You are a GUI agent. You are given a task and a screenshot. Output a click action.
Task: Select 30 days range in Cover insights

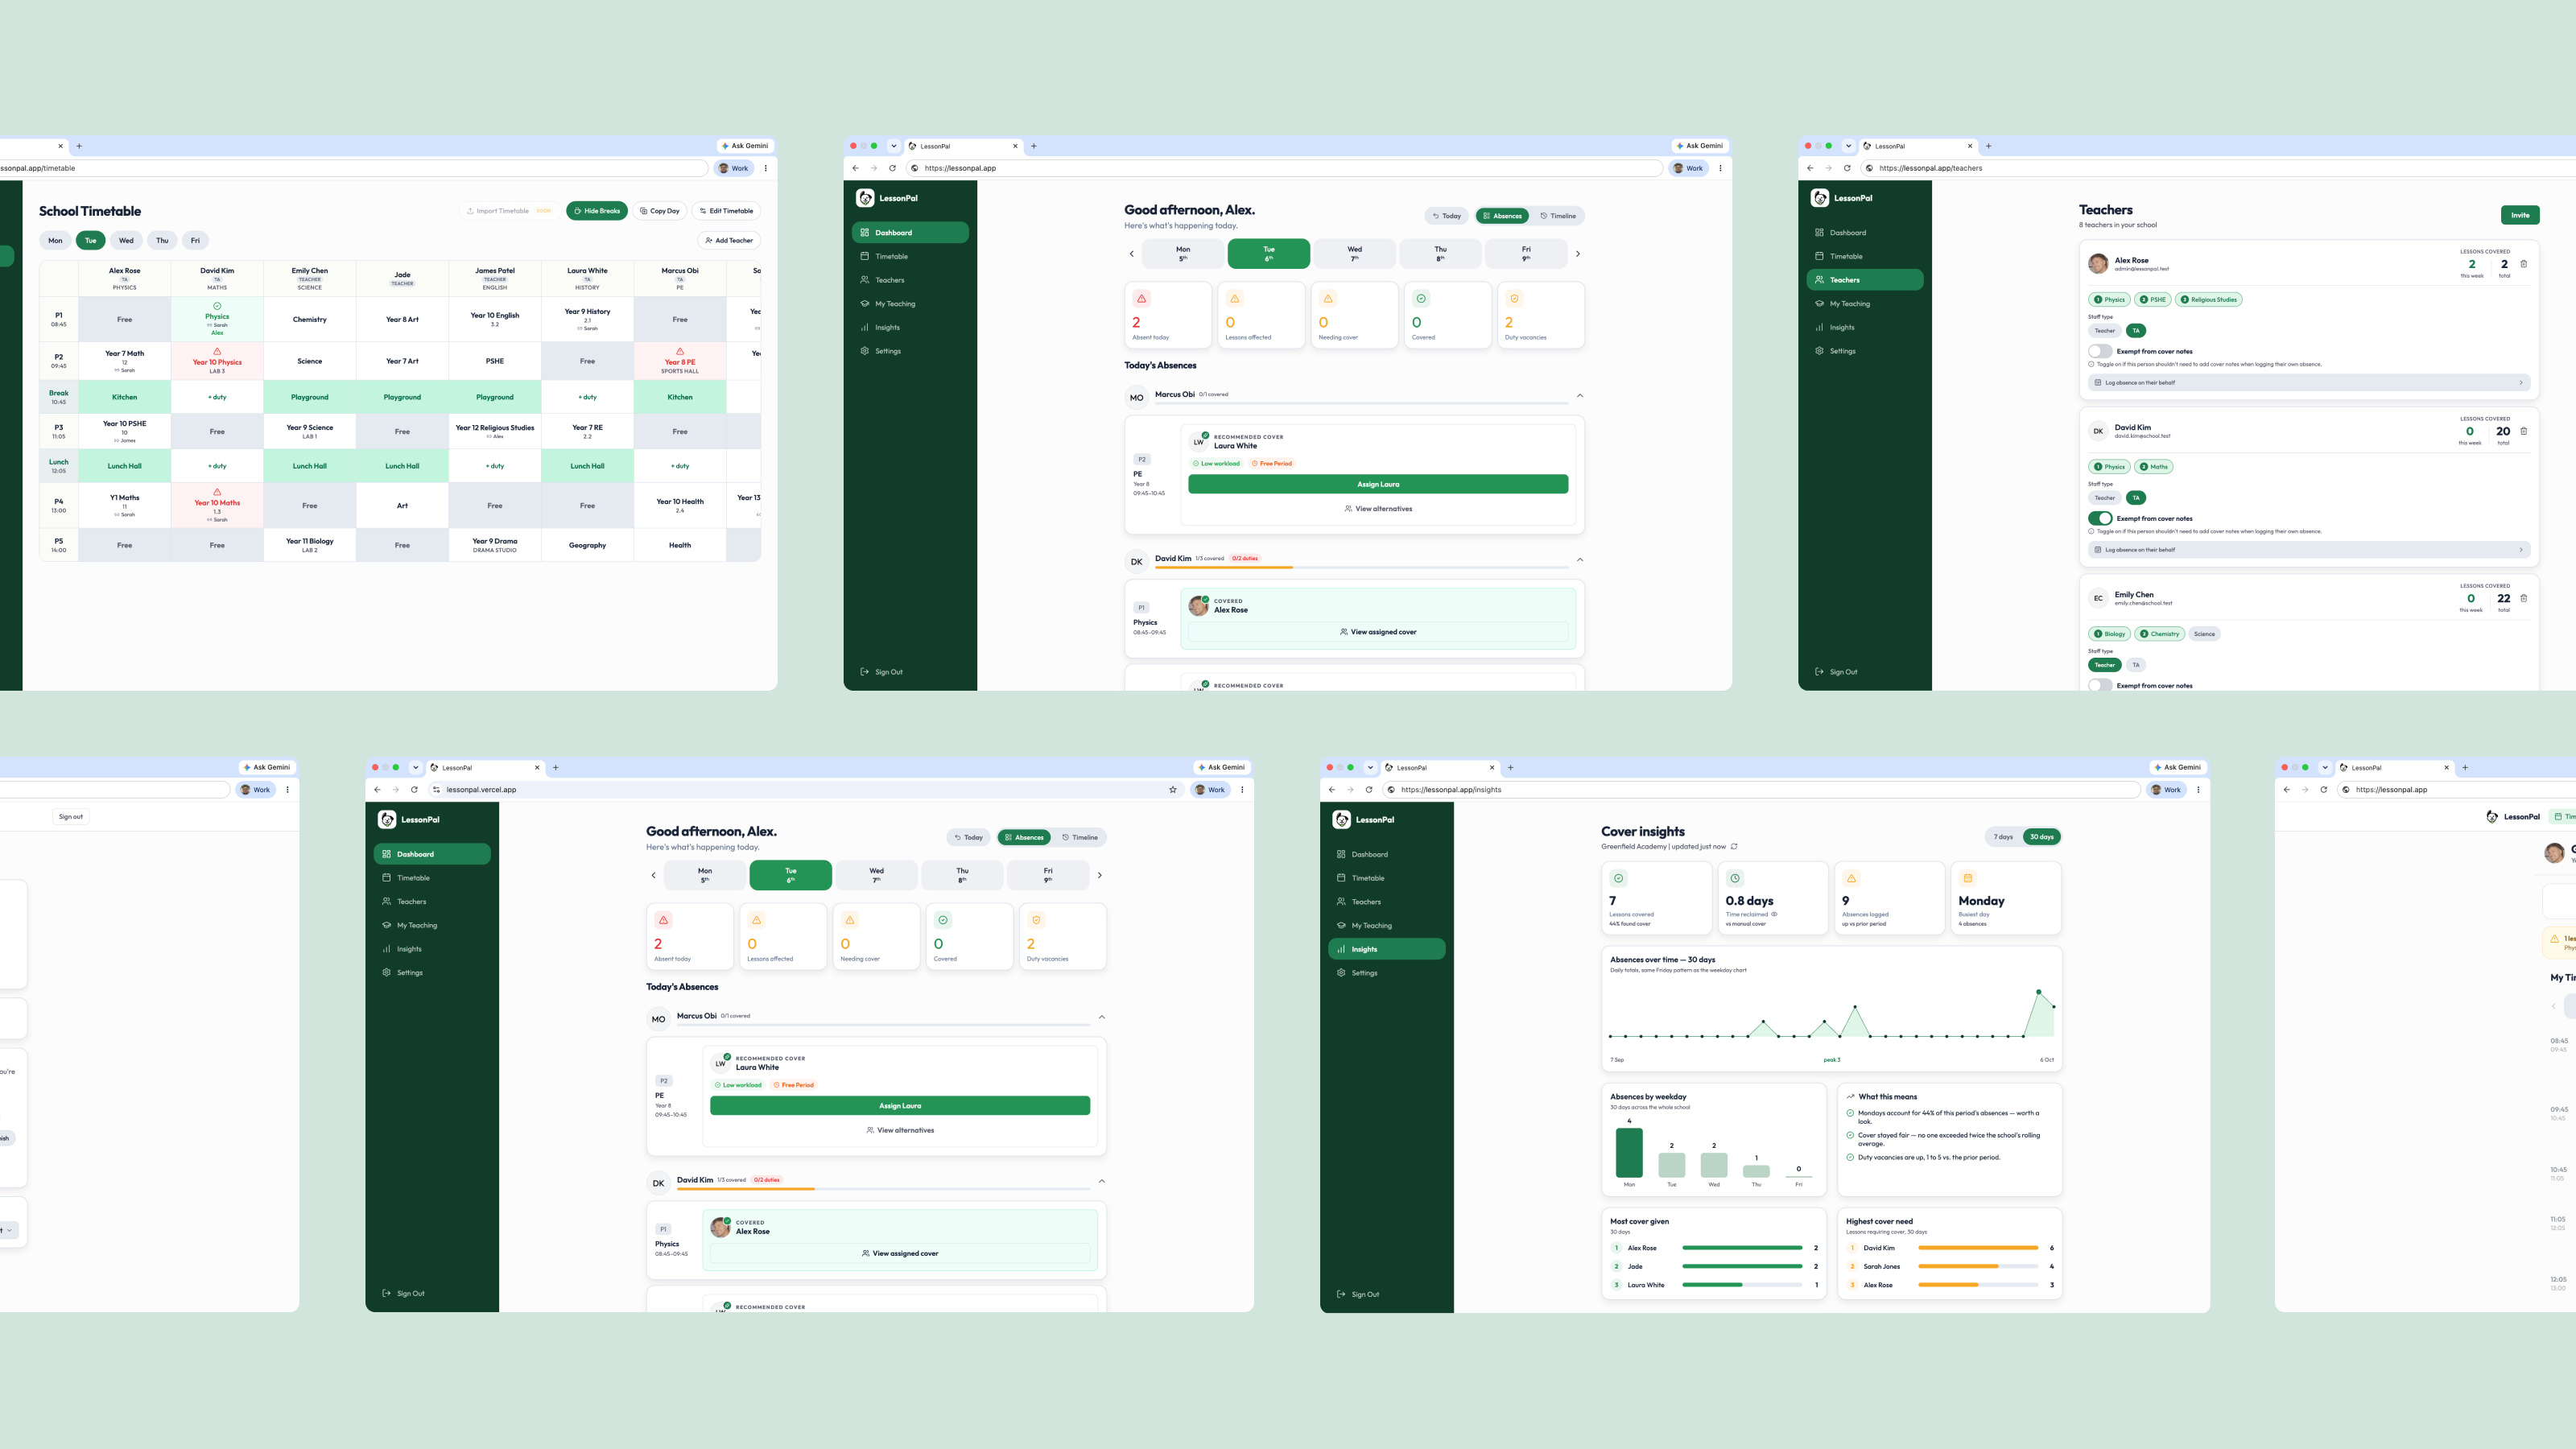2041,837
